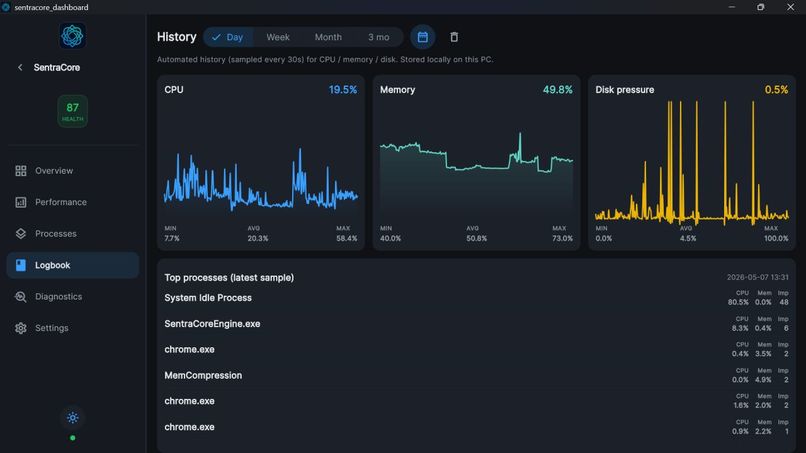Switch to 3 mo history range
The height and width of the screenshot is (453, 806).
click(x=378, y=37)
